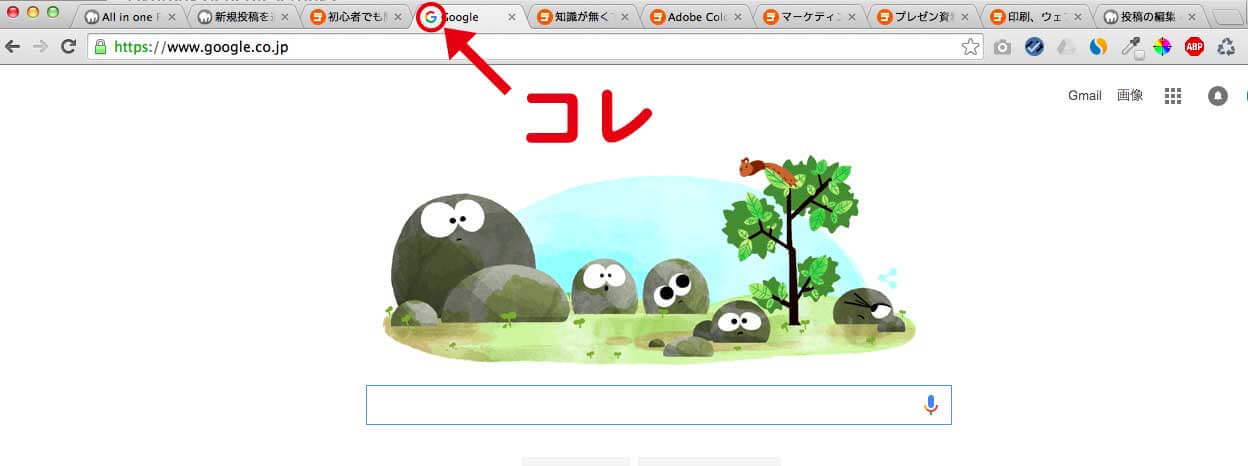Screen dimensions: 1248x466
Task: Click the grey Google Drive extension icon
Action: tap(1067, 46)
